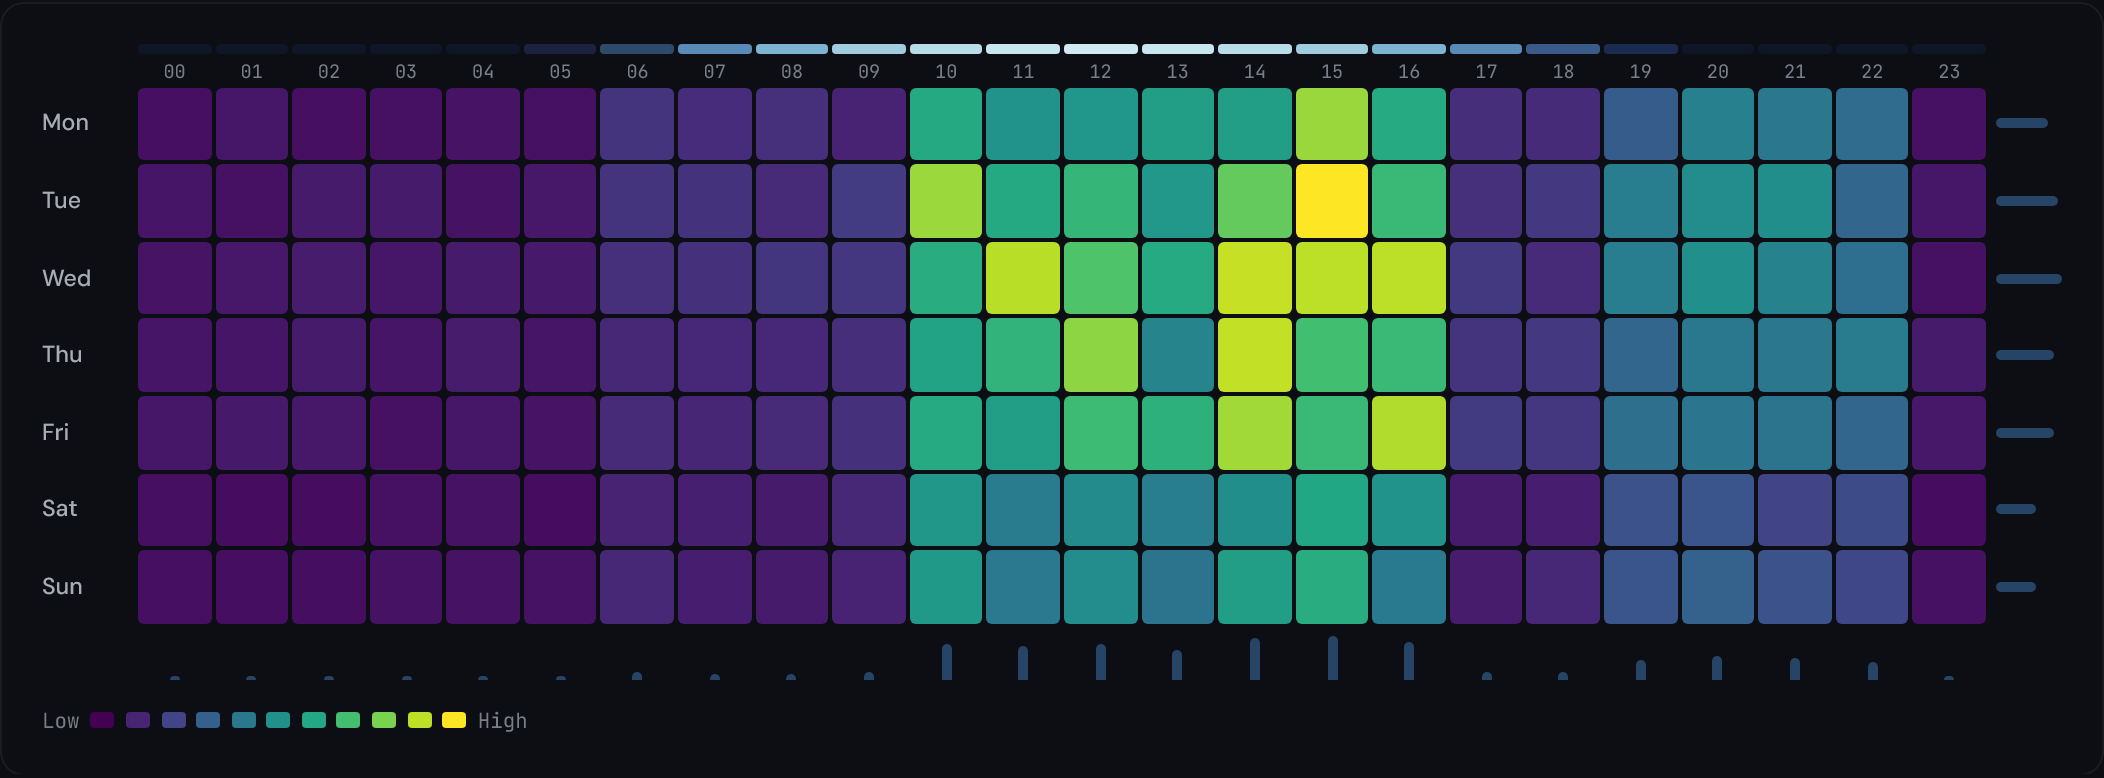Image resolution: width=2104 pixels, height=778 pixels.
Task: Click the darkest purple legend swatch beside Low
Action: click(x=102, y=720)
